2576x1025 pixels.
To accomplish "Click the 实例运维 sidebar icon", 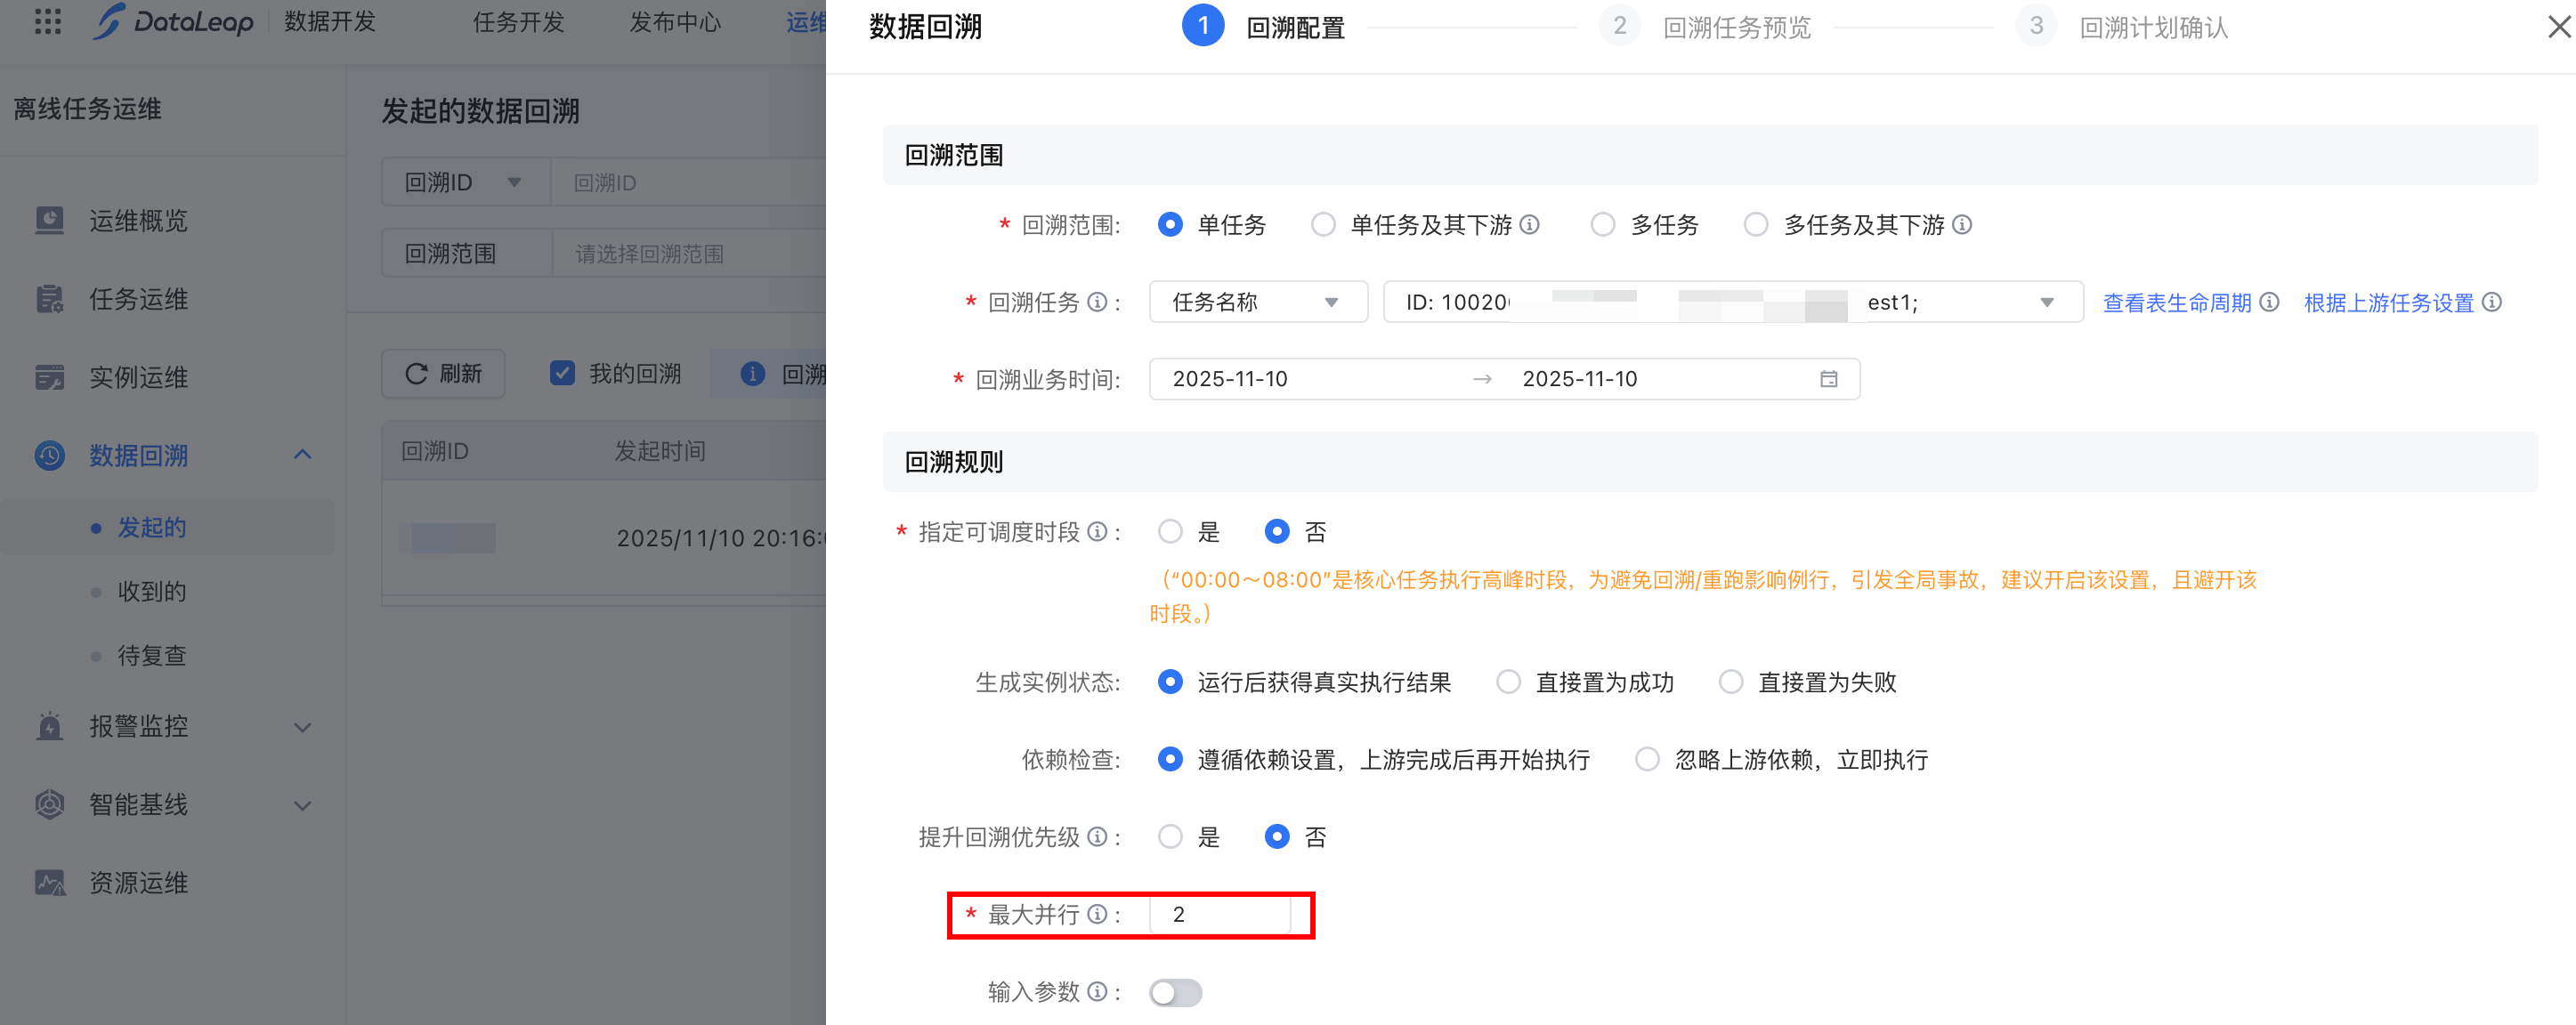I will point(49,377).
